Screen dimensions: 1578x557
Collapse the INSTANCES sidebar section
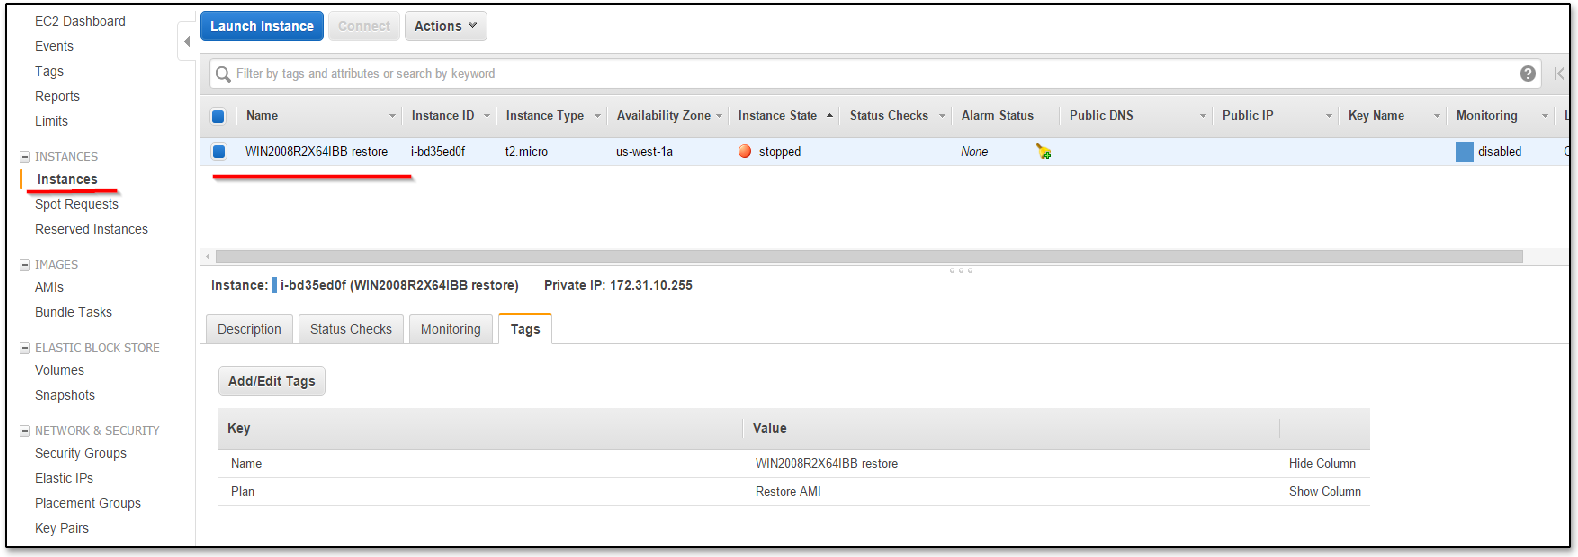25,157
